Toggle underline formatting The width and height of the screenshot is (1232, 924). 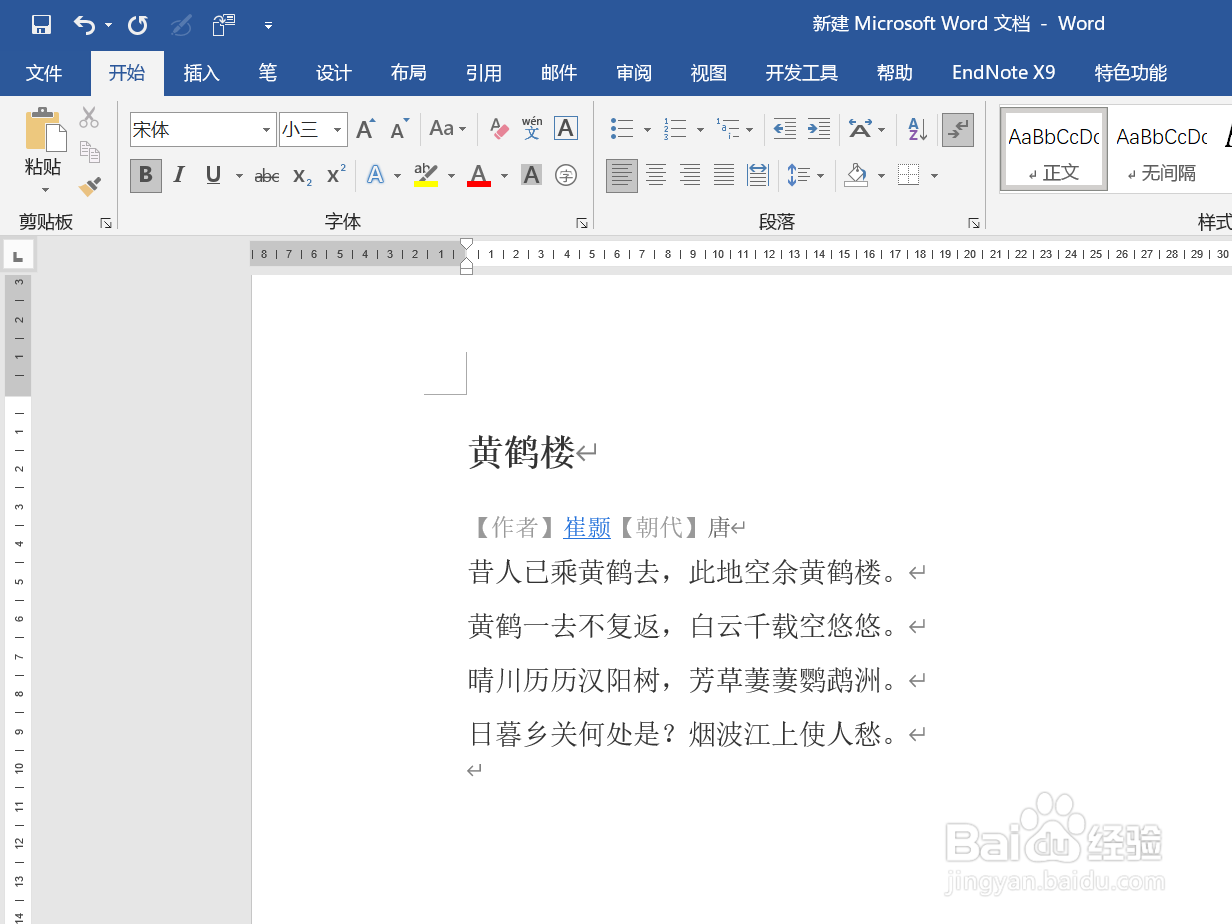tap(213, 176)
